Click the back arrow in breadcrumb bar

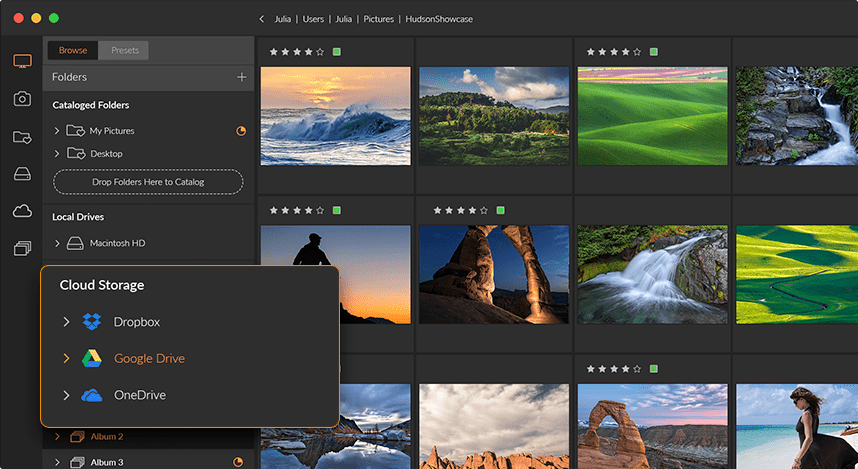[x=262, y=19]
